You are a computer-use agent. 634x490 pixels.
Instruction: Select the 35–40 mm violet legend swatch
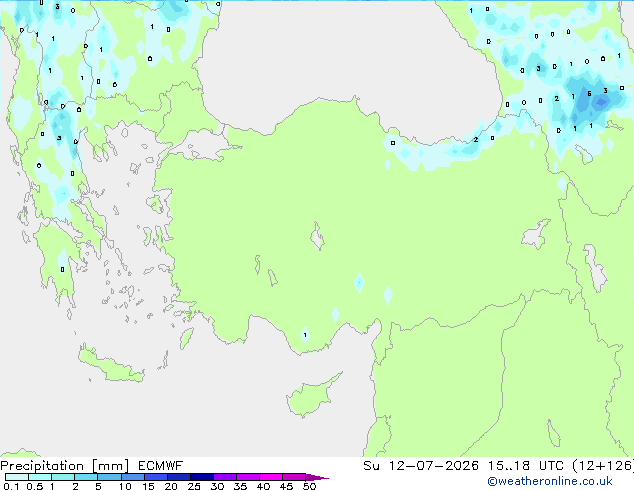[247, 477]
